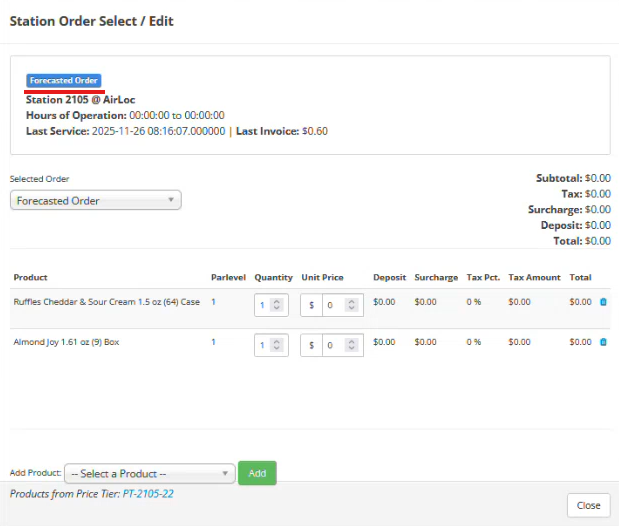Click the Last Service date '2025-11-26 08:16:07.000000'

[x=159, y=131]
